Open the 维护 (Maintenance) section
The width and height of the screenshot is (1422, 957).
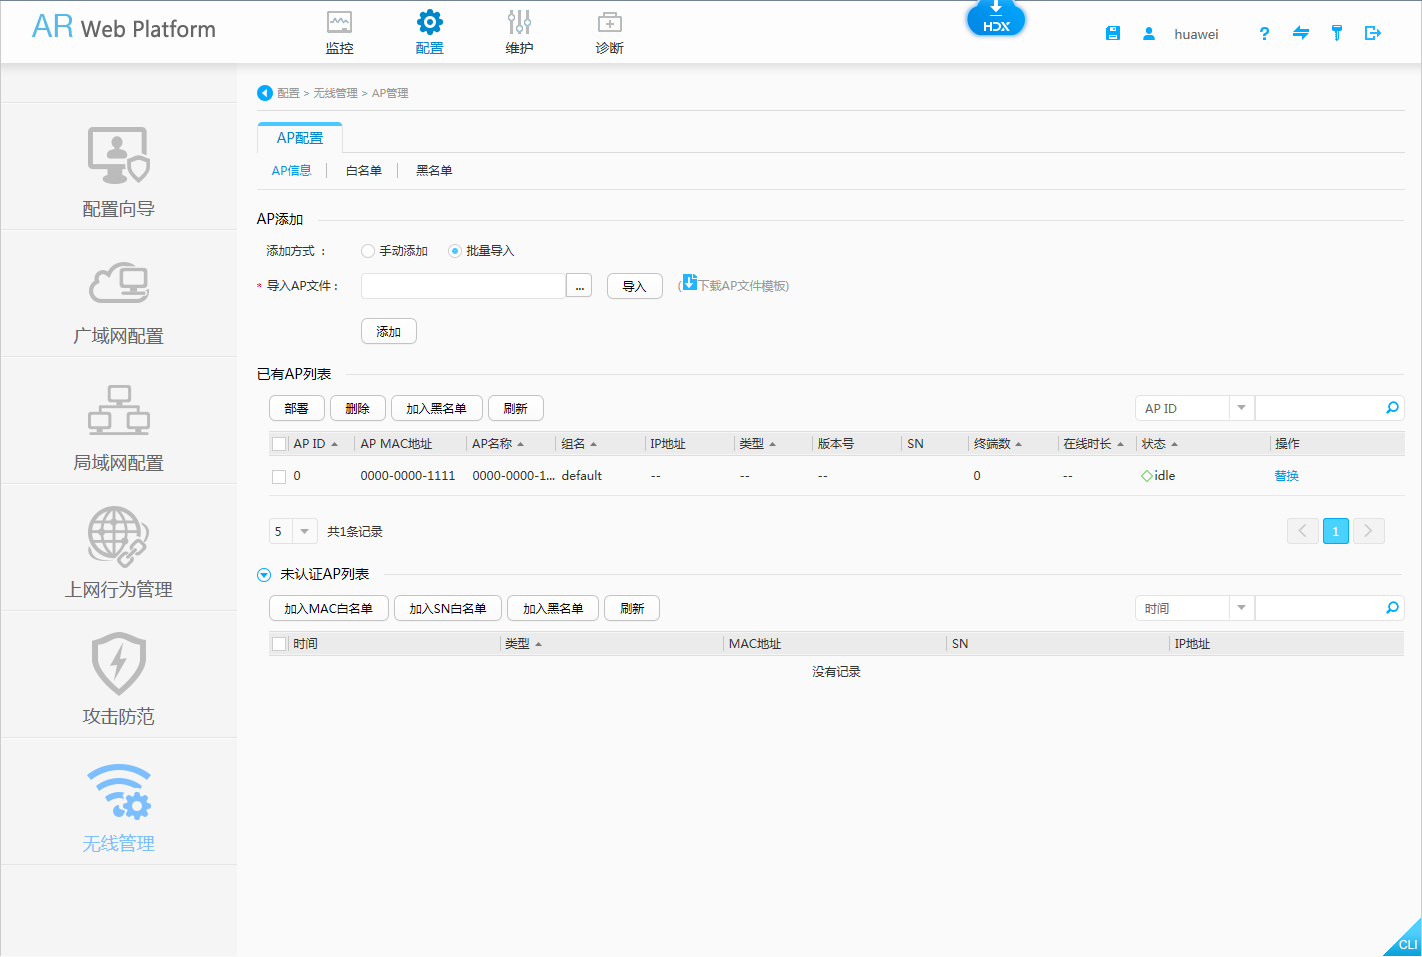519,30
